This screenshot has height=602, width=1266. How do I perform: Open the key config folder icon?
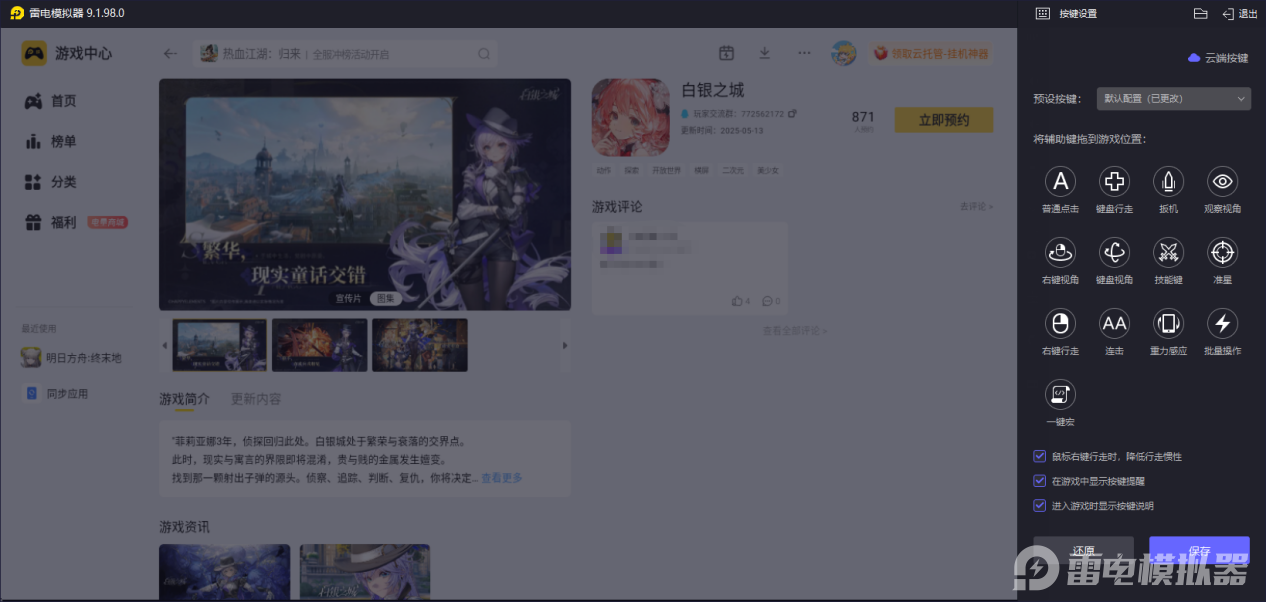1201,13
